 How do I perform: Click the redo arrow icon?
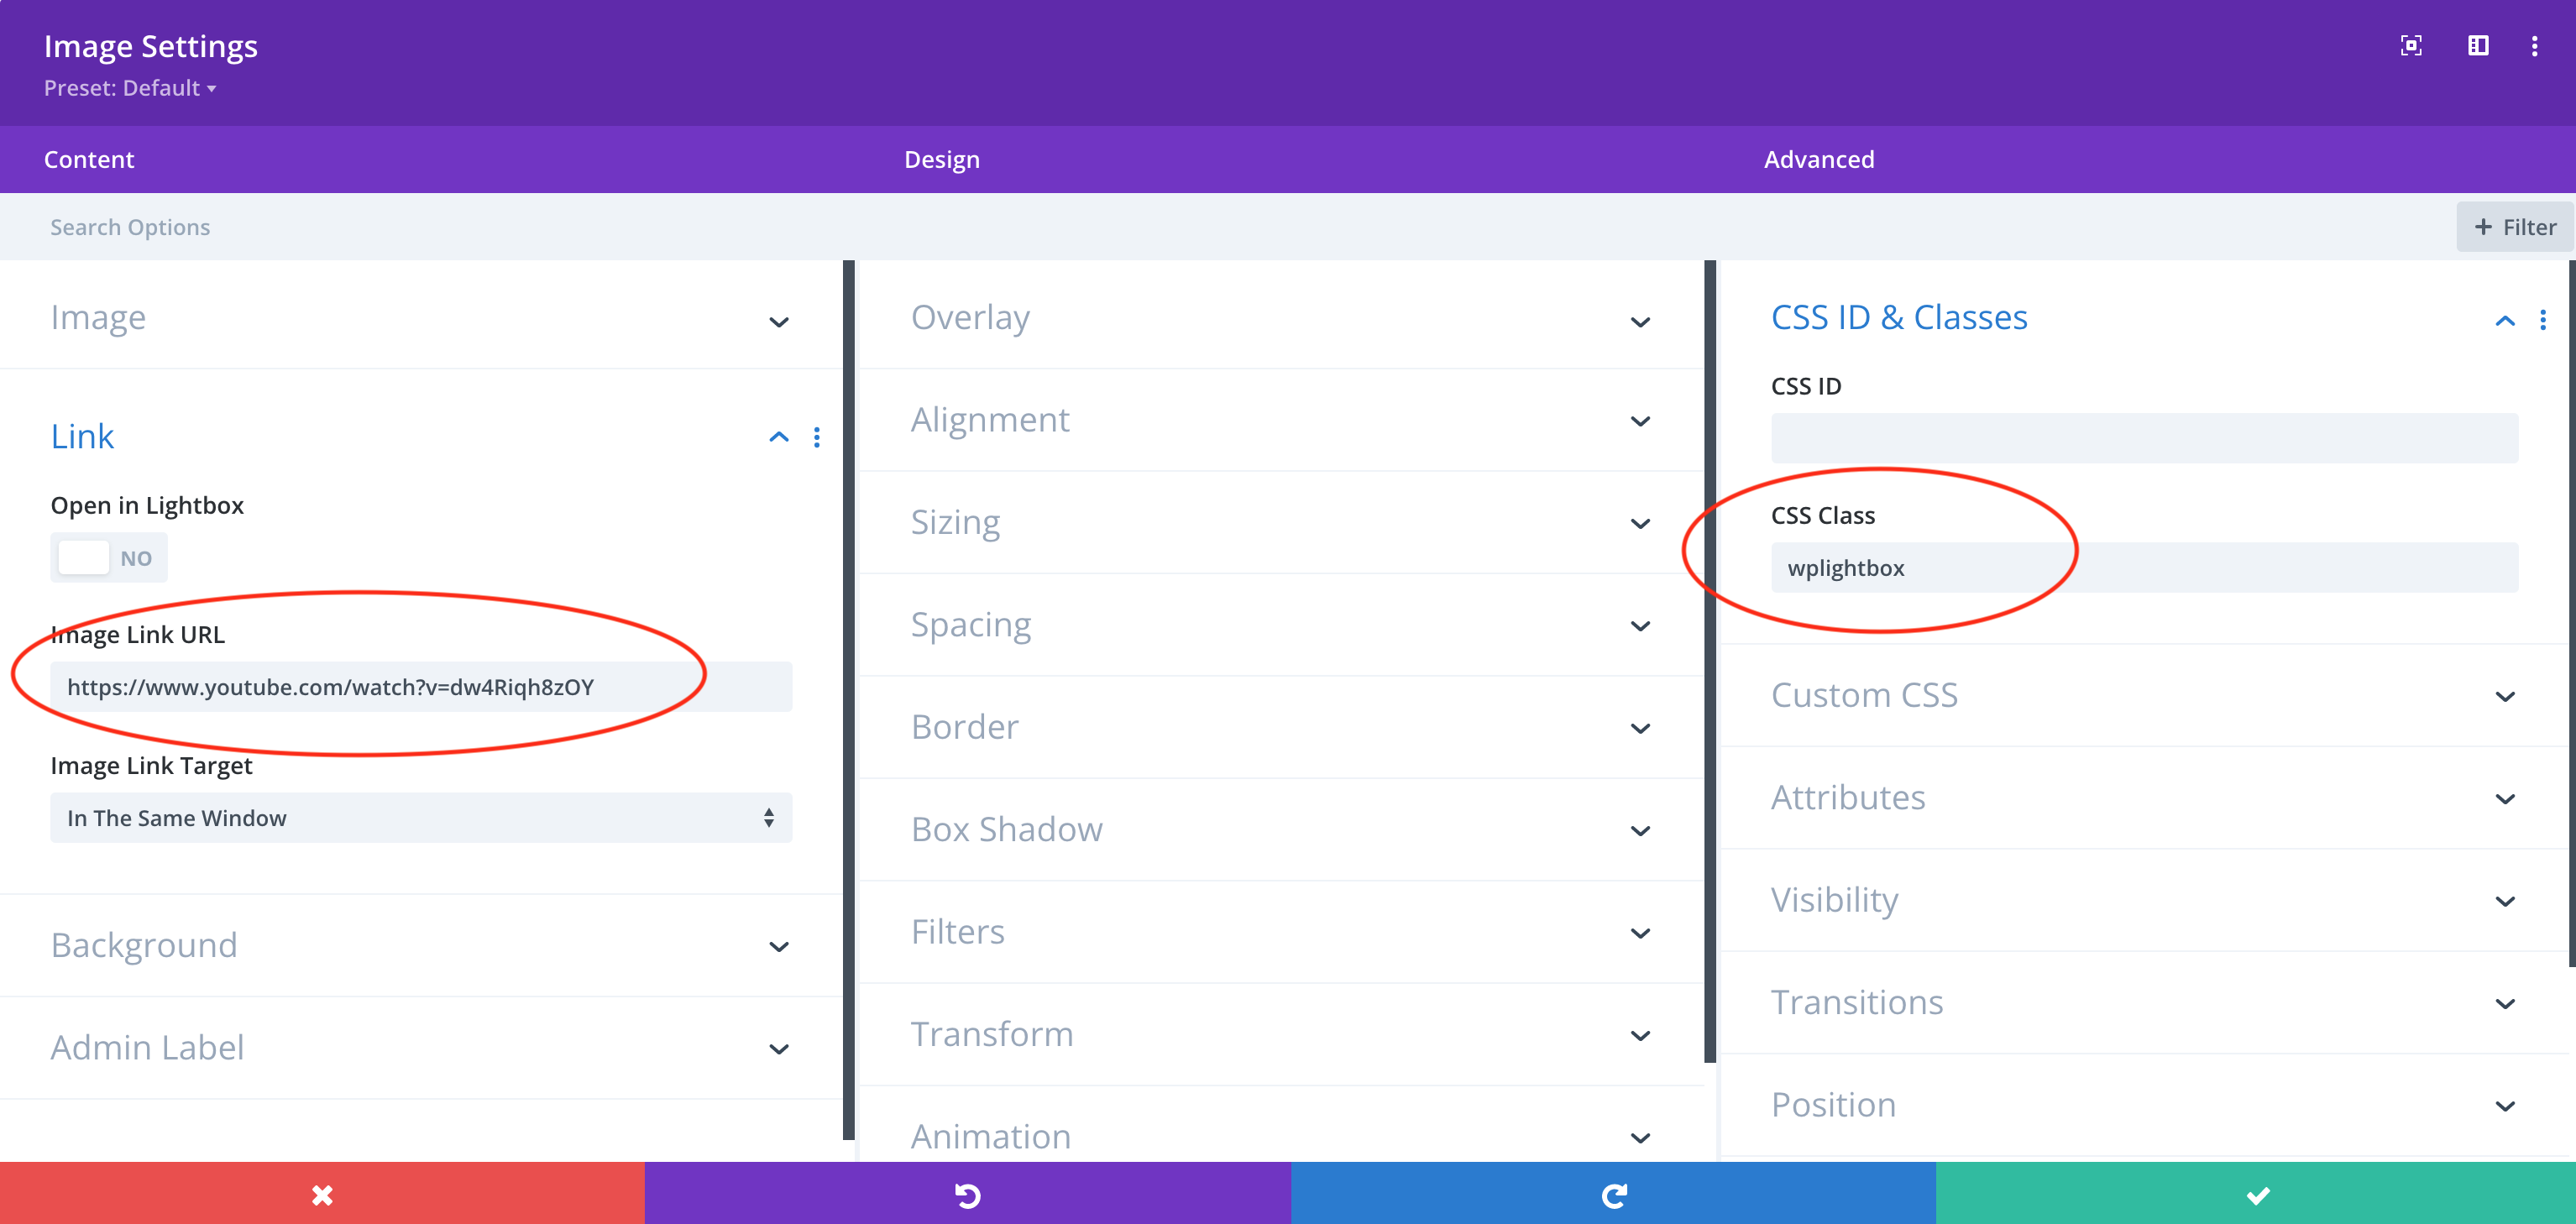coord(1613,1195)
